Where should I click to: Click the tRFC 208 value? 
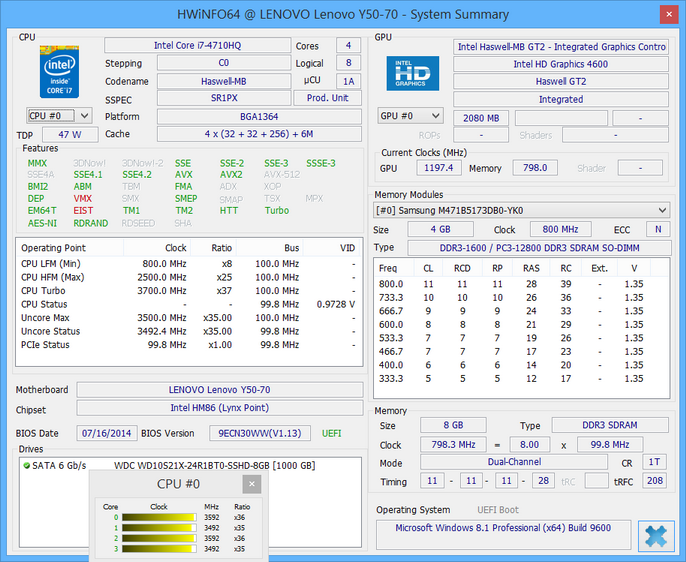655,481
